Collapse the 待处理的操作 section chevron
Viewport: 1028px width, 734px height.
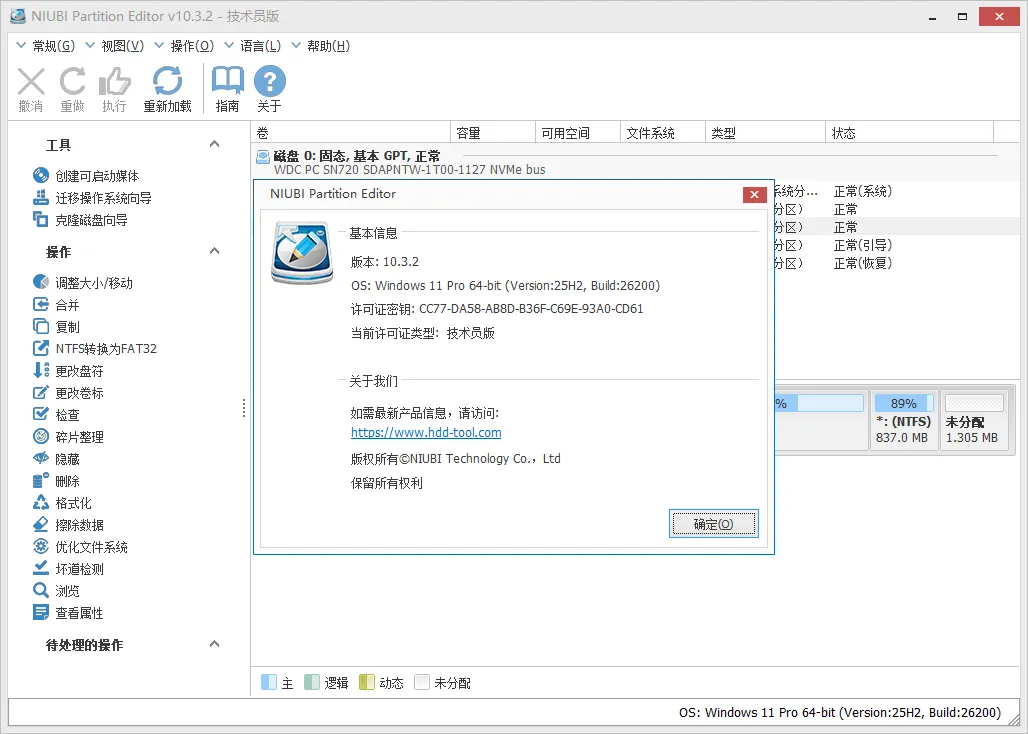(214, 644)
